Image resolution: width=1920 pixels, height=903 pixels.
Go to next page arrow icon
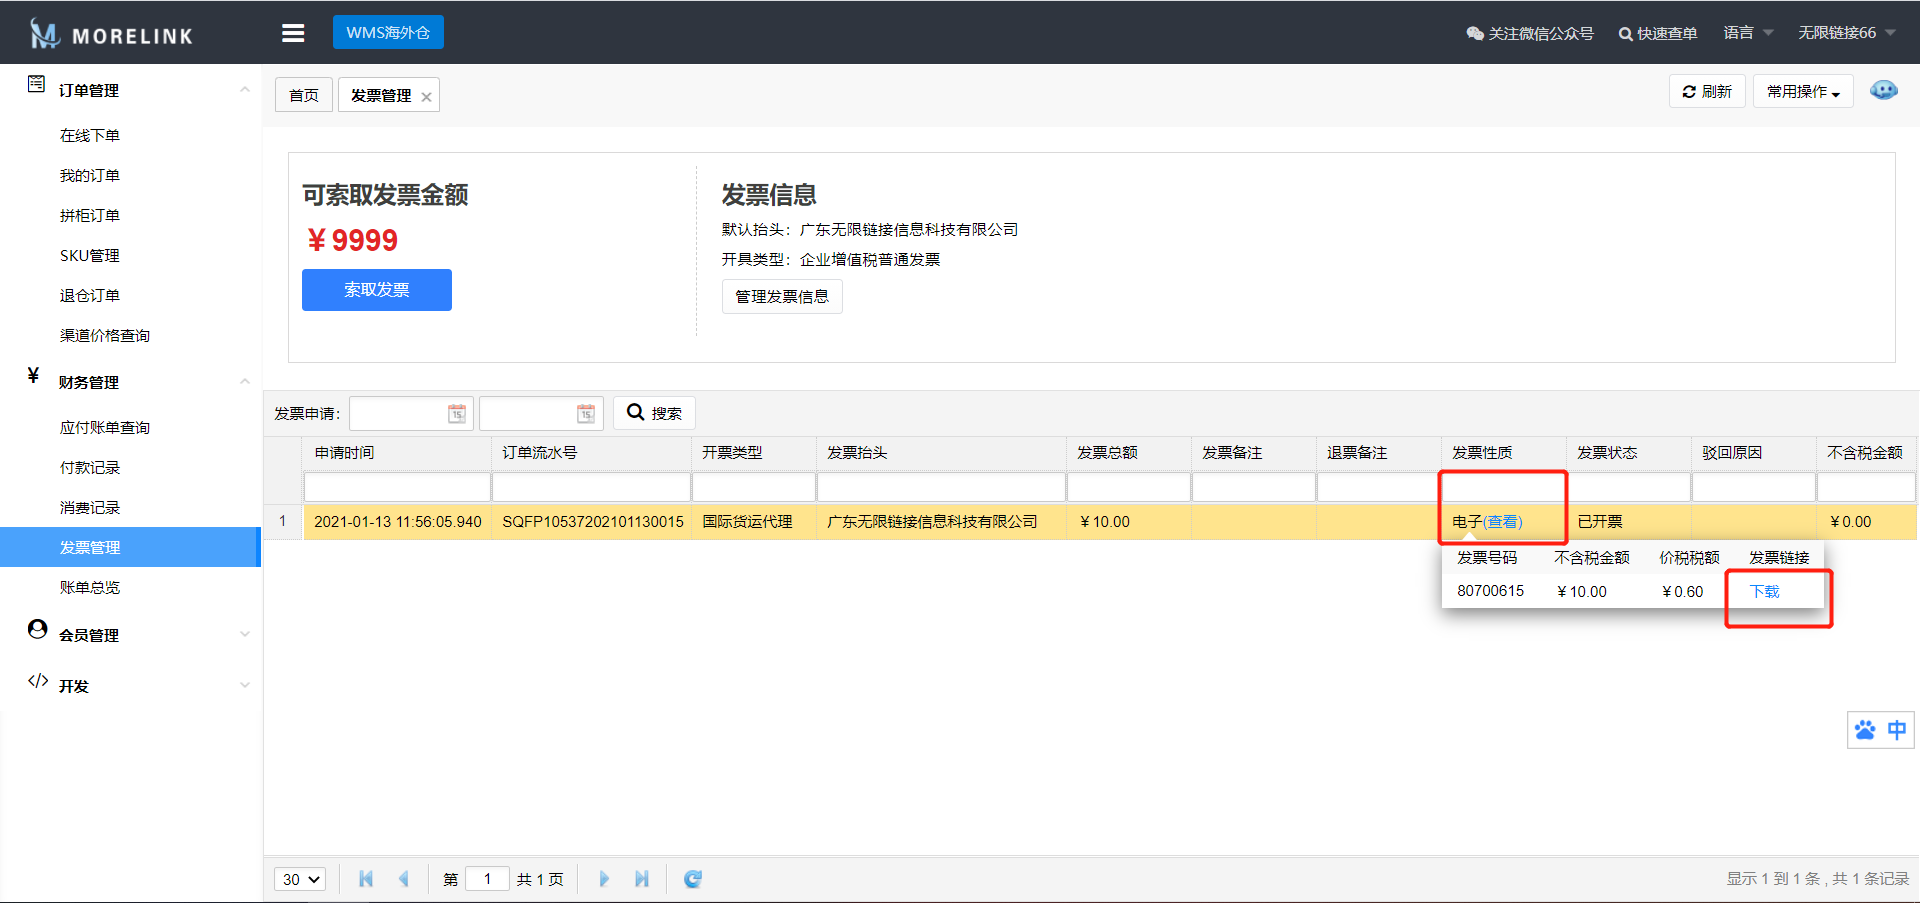[x=604, y=879]
